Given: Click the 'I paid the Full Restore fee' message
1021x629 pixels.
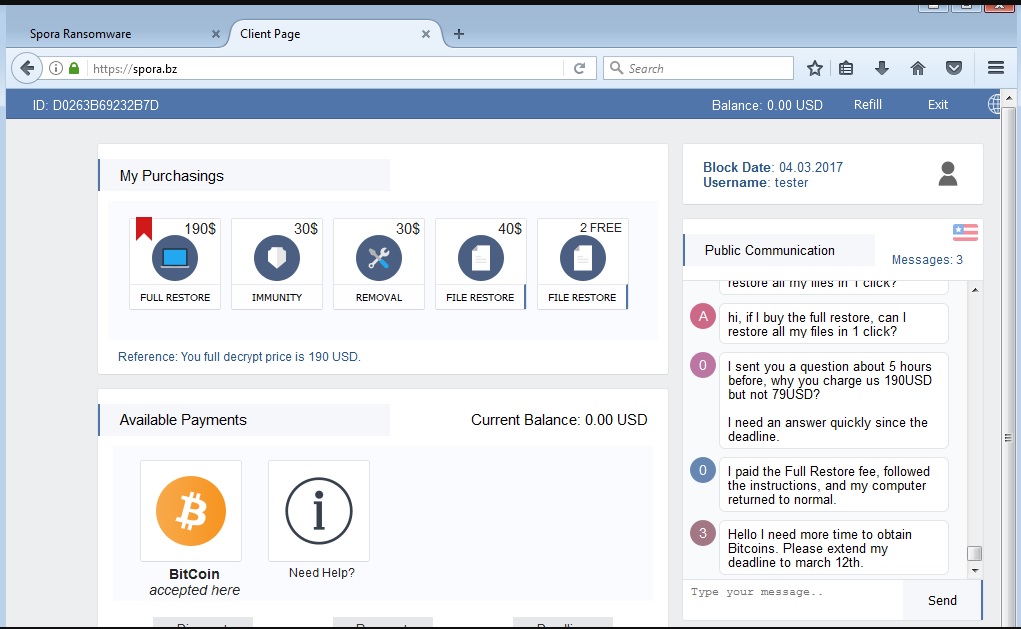Looking at the screenshot, I should click(x=833, y=485).
